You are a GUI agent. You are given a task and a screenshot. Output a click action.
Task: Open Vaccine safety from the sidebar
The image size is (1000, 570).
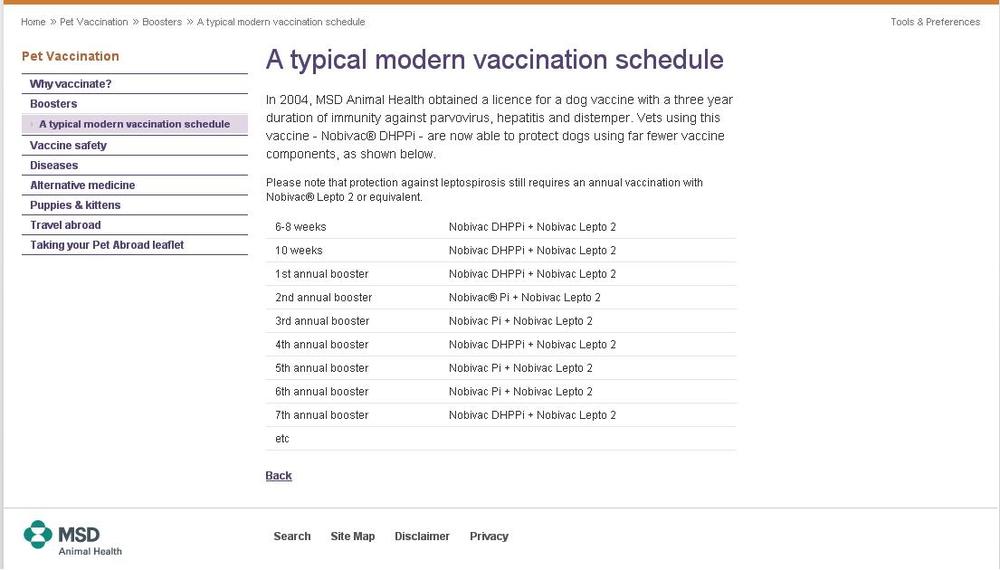68,146
